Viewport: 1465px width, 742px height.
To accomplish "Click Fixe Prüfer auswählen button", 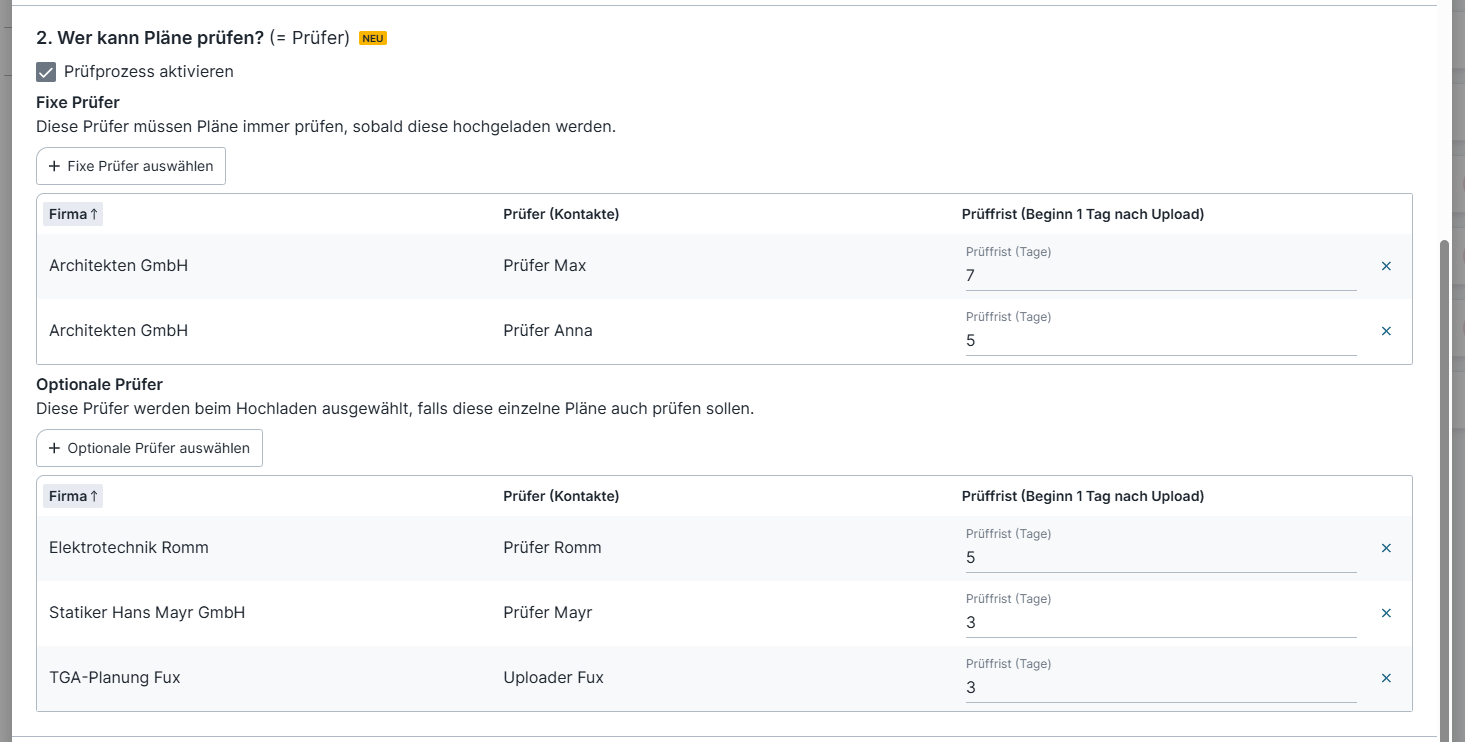I will point(131,166).
